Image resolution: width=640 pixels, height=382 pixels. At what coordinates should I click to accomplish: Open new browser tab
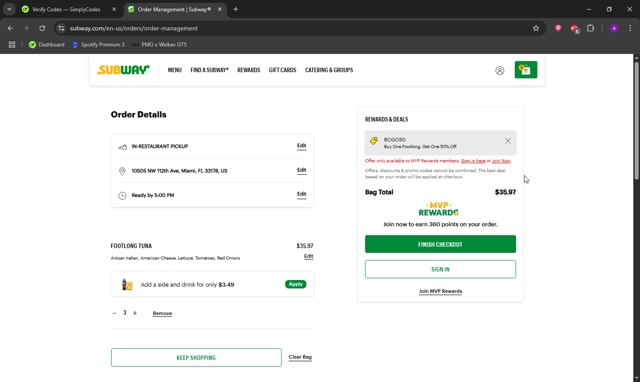tap(236, 9)
